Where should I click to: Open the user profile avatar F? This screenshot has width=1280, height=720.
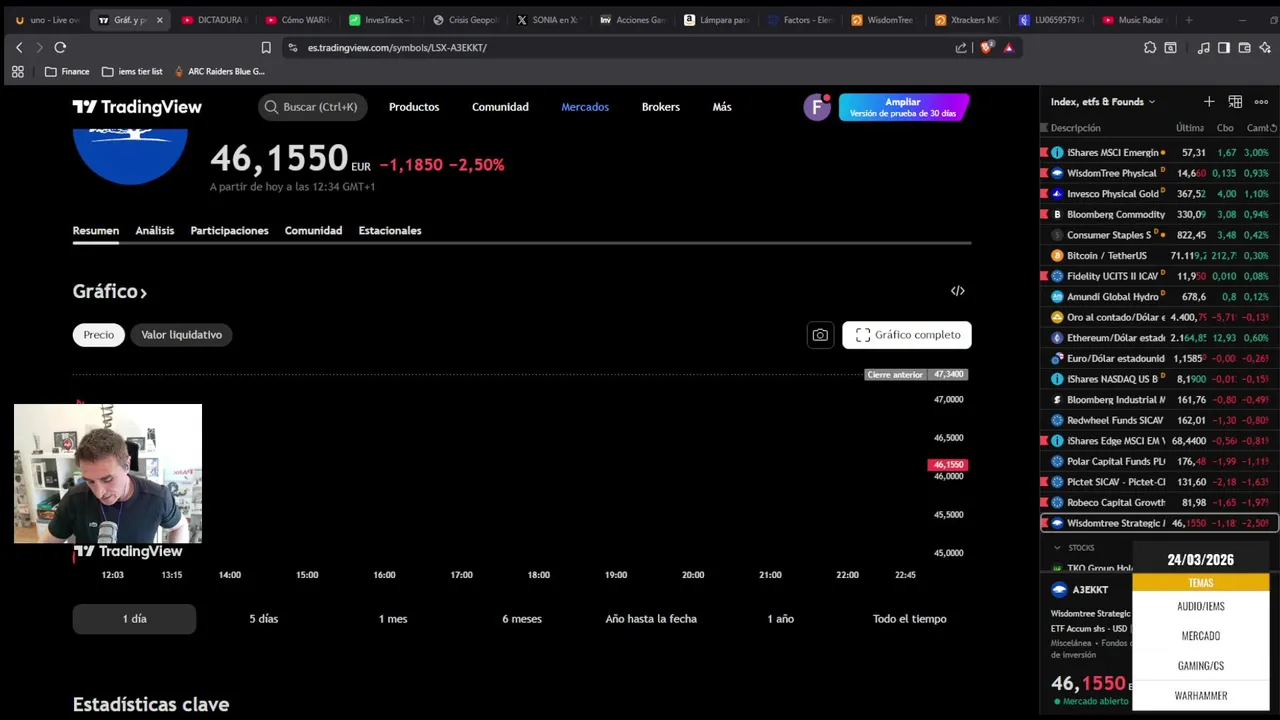coord(817,107)
